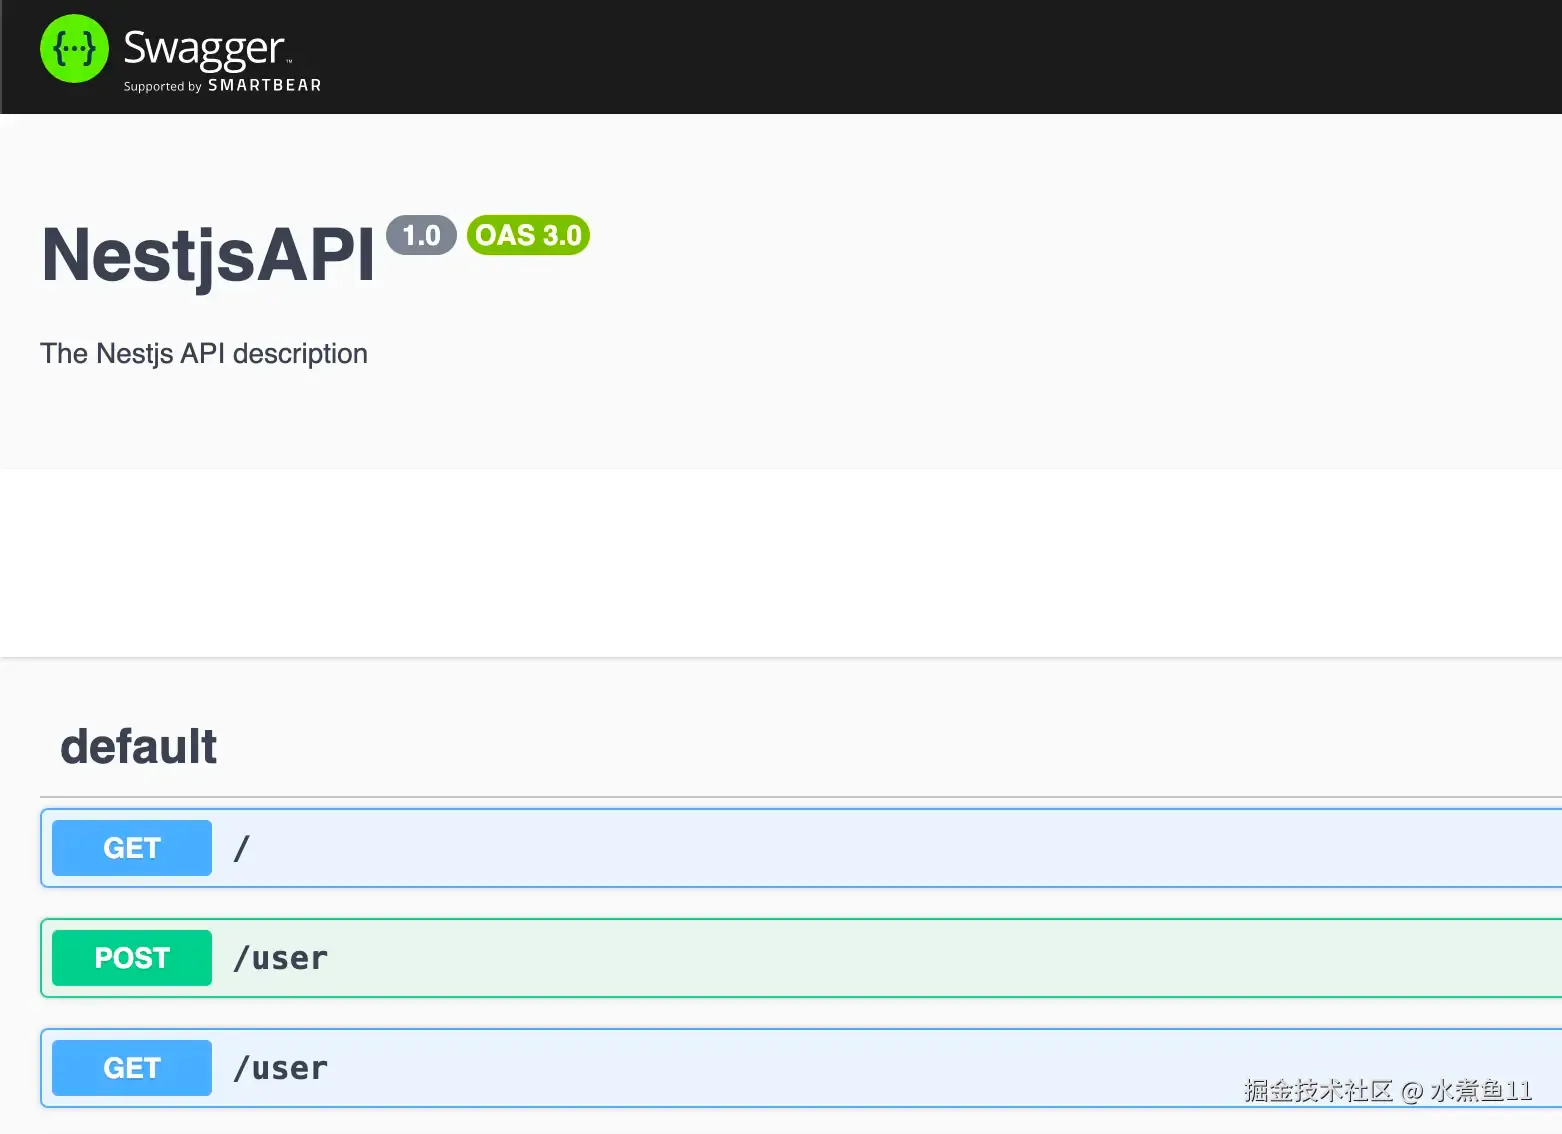This screenshot has width=1562, height=1134.
Task: Click the Supported by SMARTBEAR text
Action: (222, 86)
